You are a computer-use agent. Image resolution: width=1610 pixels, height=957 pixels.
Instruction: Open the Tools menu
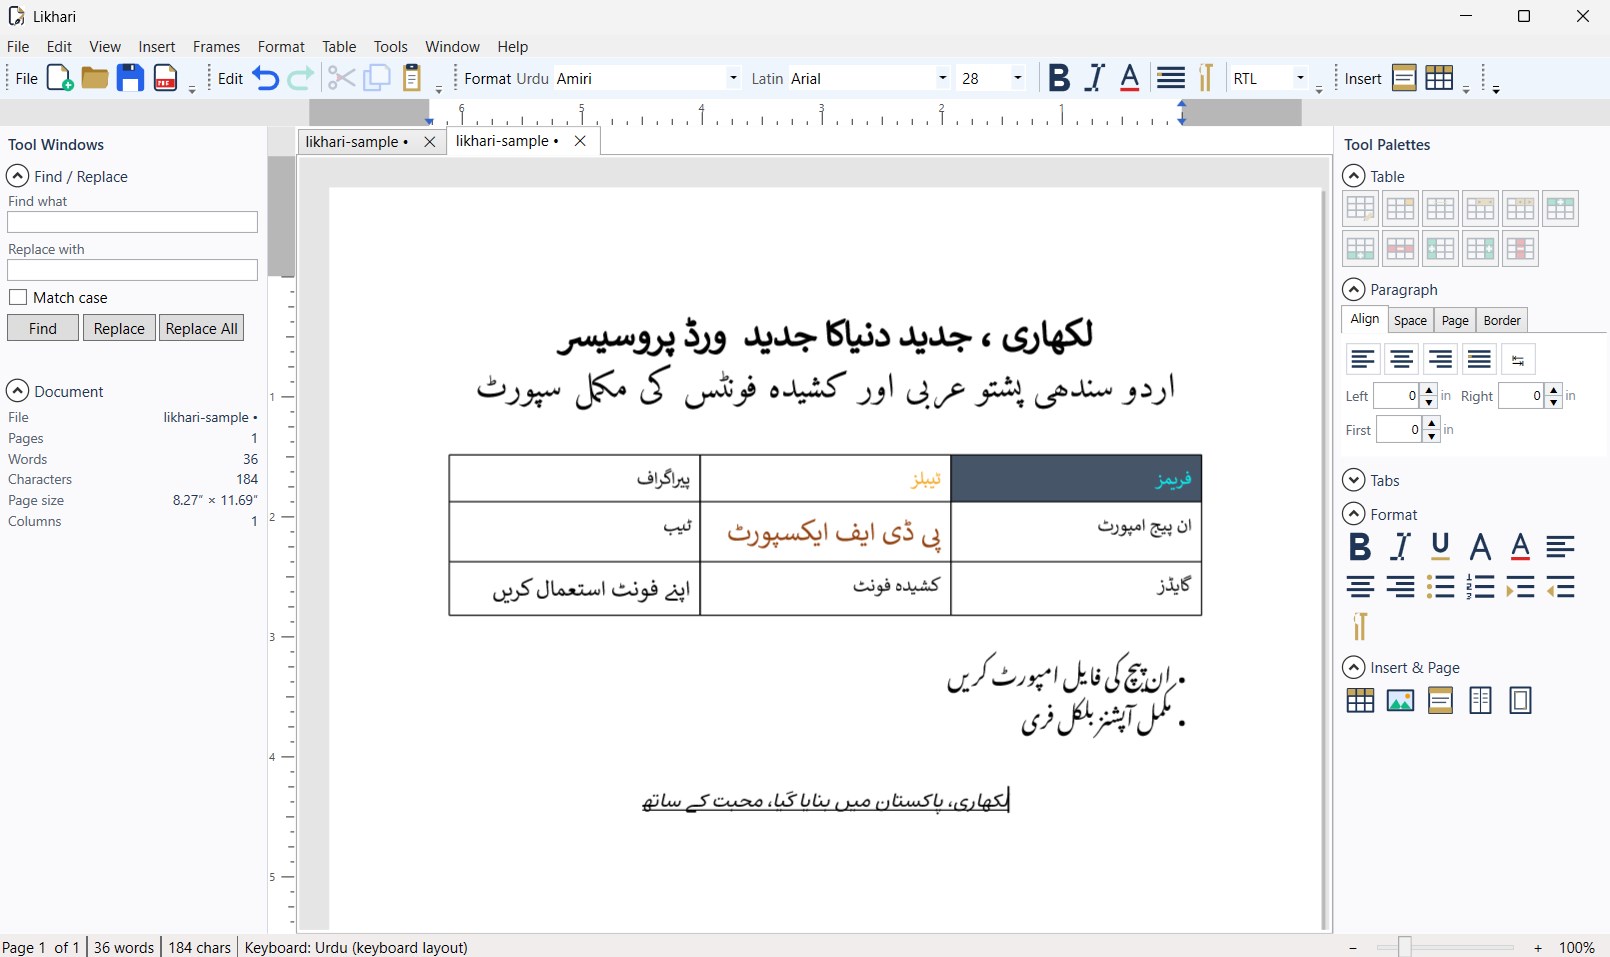tap(390, 47)
